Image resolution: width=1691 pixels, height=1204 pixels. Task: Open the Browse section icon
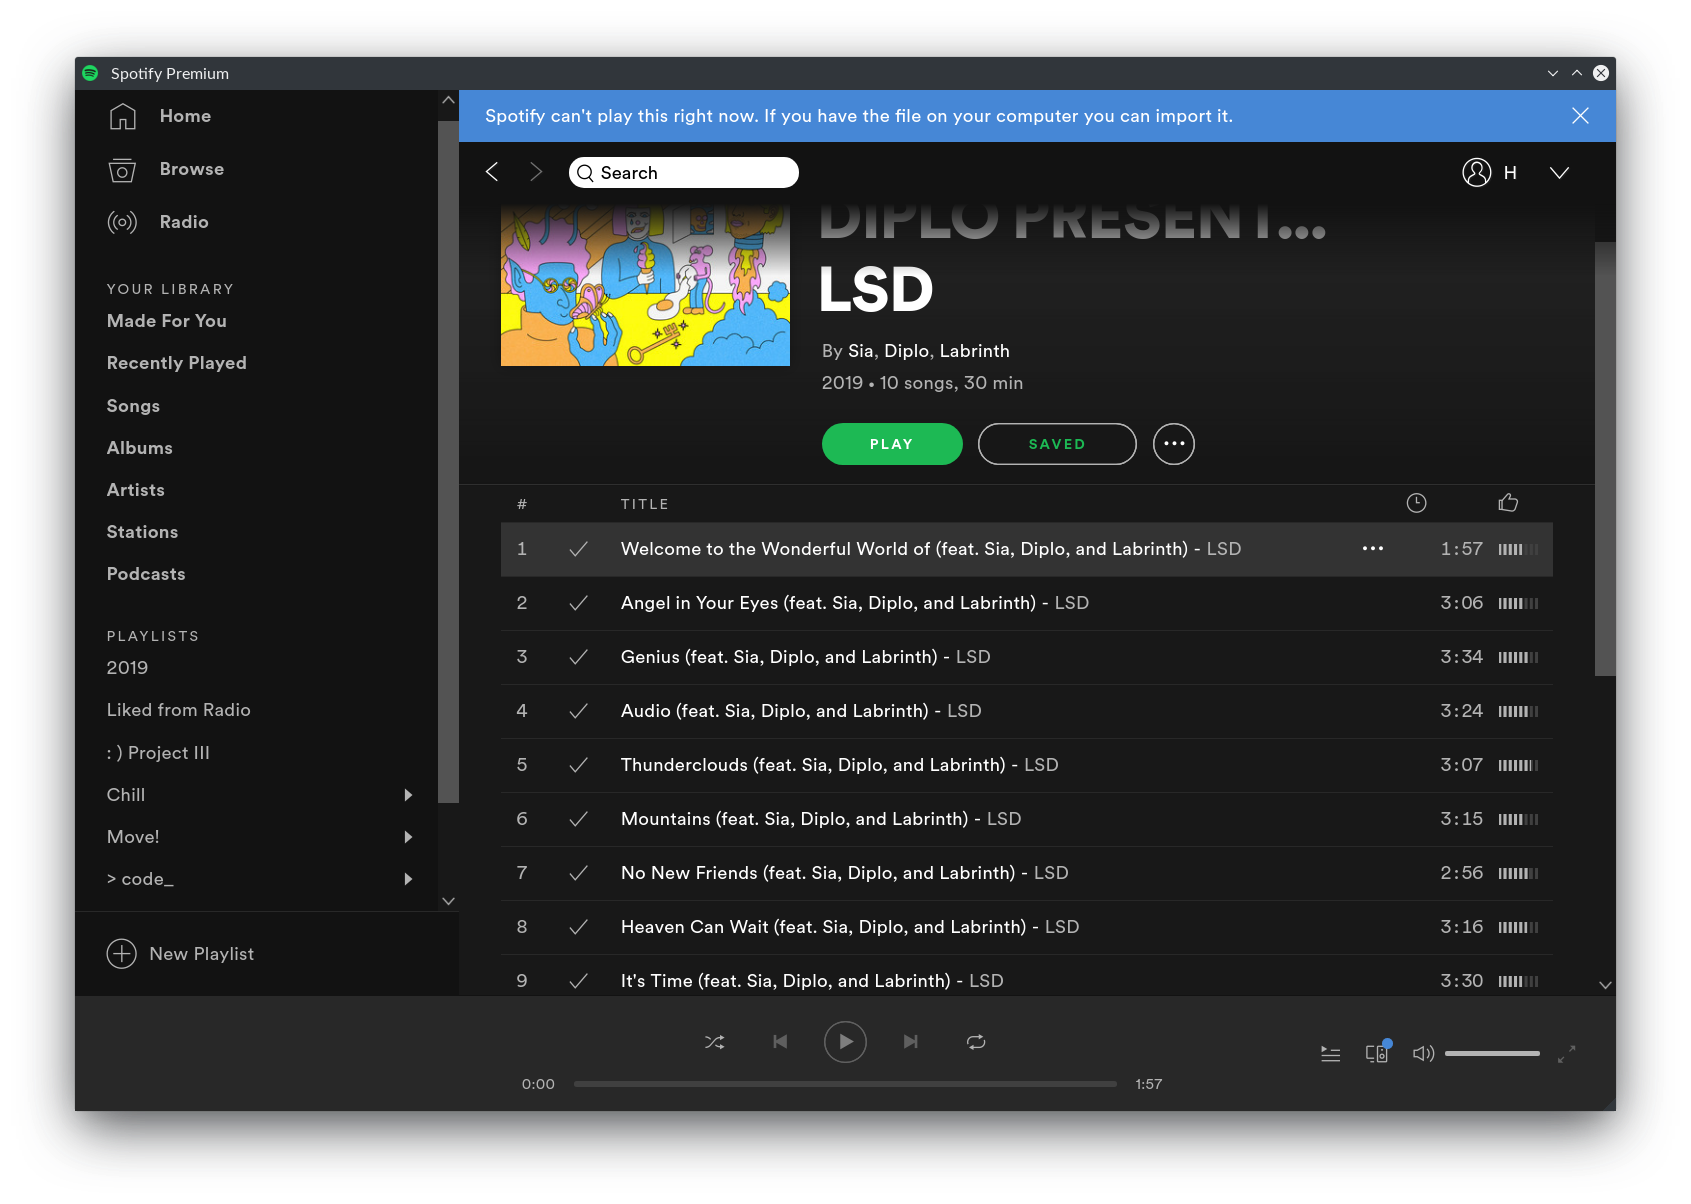122,170
